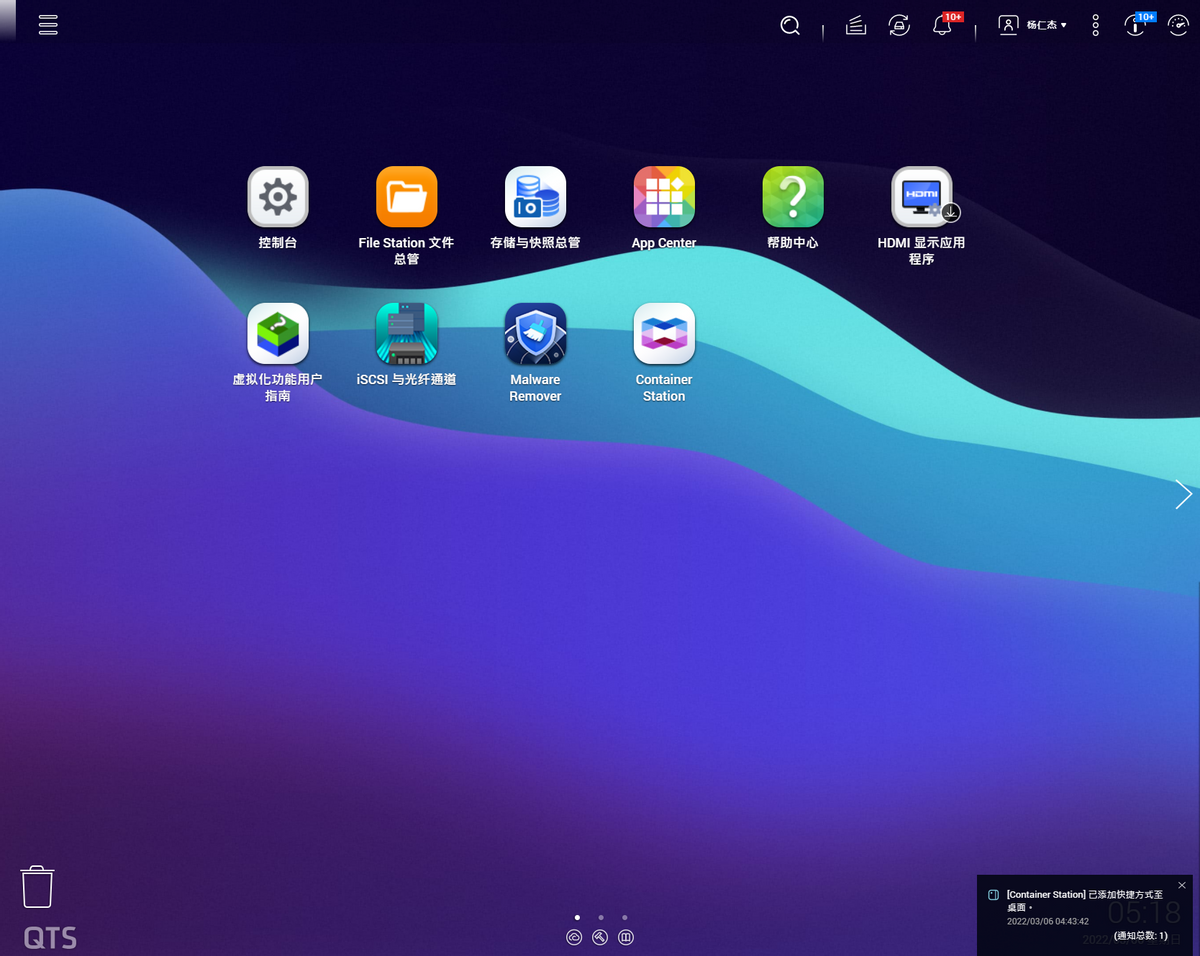Open the resource monitor dashboard gauge
Image resolution: width=1200 pixels, height=956 pixels.
(1178, 26)
